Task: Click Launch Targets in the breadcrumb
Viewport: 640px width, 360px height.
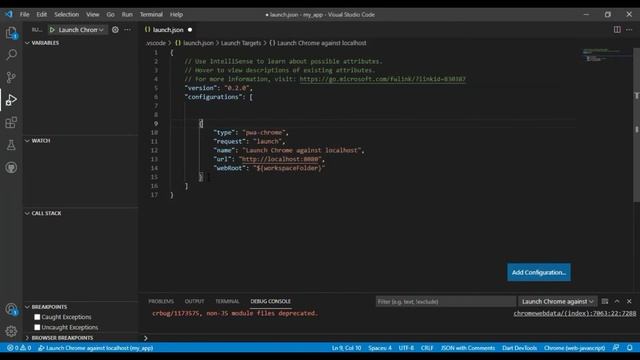Action: click(241, 43)
